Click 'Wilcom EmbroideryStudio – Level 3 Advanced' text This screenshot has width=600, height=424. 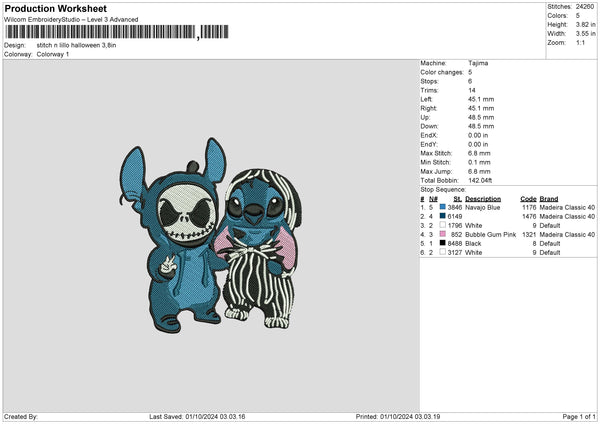click(71, 20)
